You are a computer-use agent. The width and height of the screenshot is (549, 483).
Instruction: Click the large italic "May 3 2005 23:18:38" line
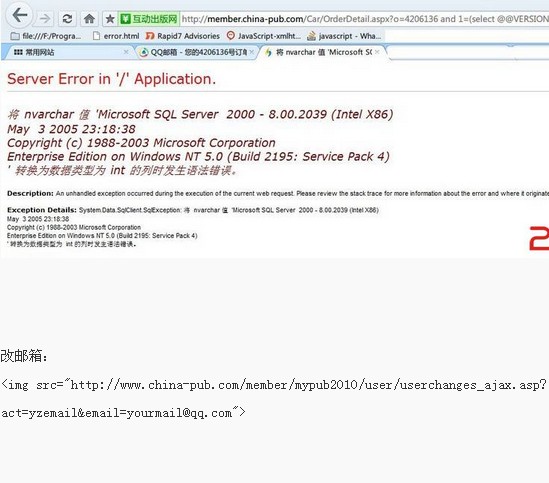[x=71, y=129]
